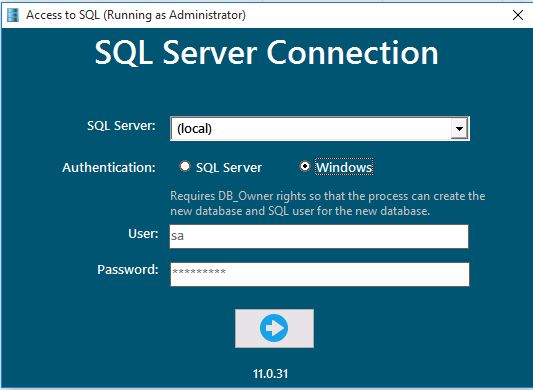The height and width of the screenshot is (390, 533).
Task: Click the Windows authentication label text
Action: [x=344, y=167]
